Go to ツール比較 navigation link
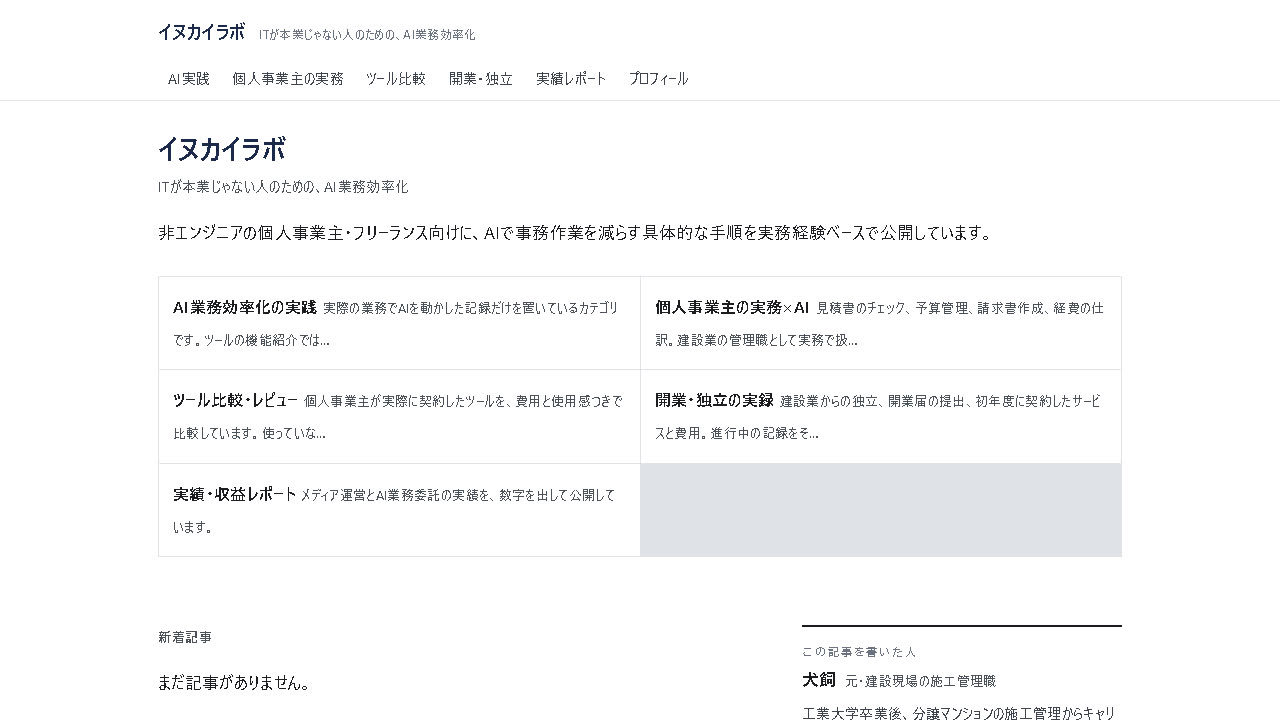This screenshot has width=1280, height=720. pyautogui.click(x=396, y=79)
